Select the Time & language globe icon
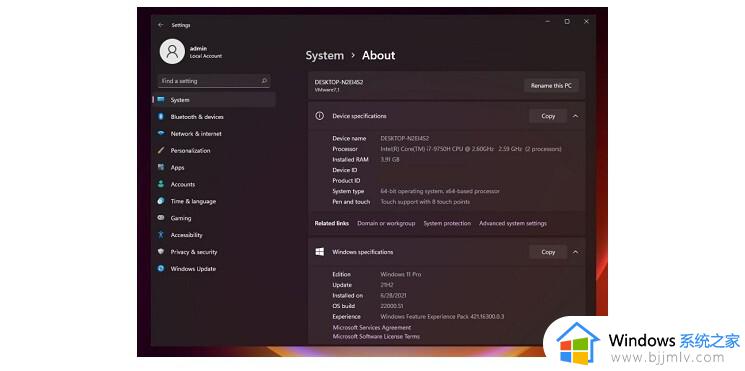 pos(161,201)
